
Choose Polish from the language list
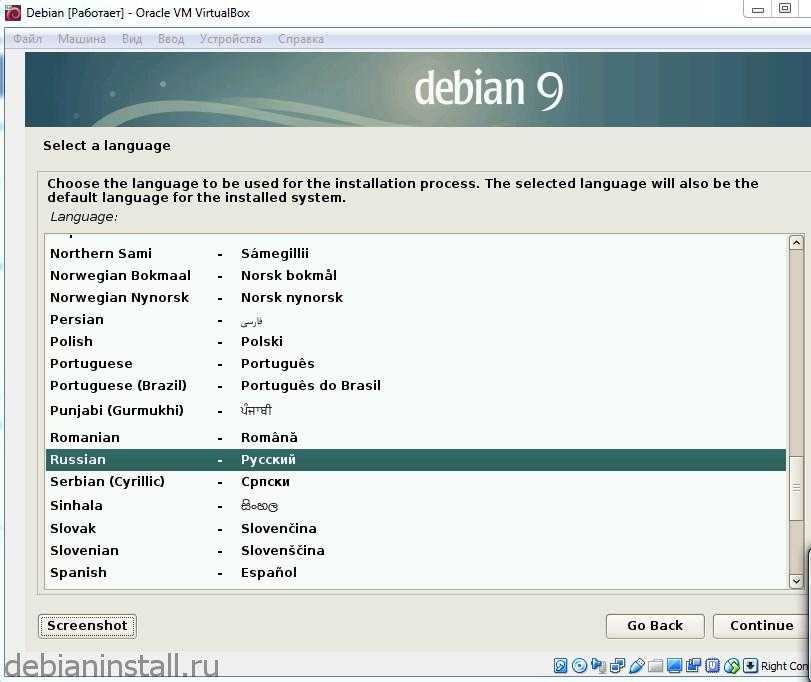click(71, 342)
